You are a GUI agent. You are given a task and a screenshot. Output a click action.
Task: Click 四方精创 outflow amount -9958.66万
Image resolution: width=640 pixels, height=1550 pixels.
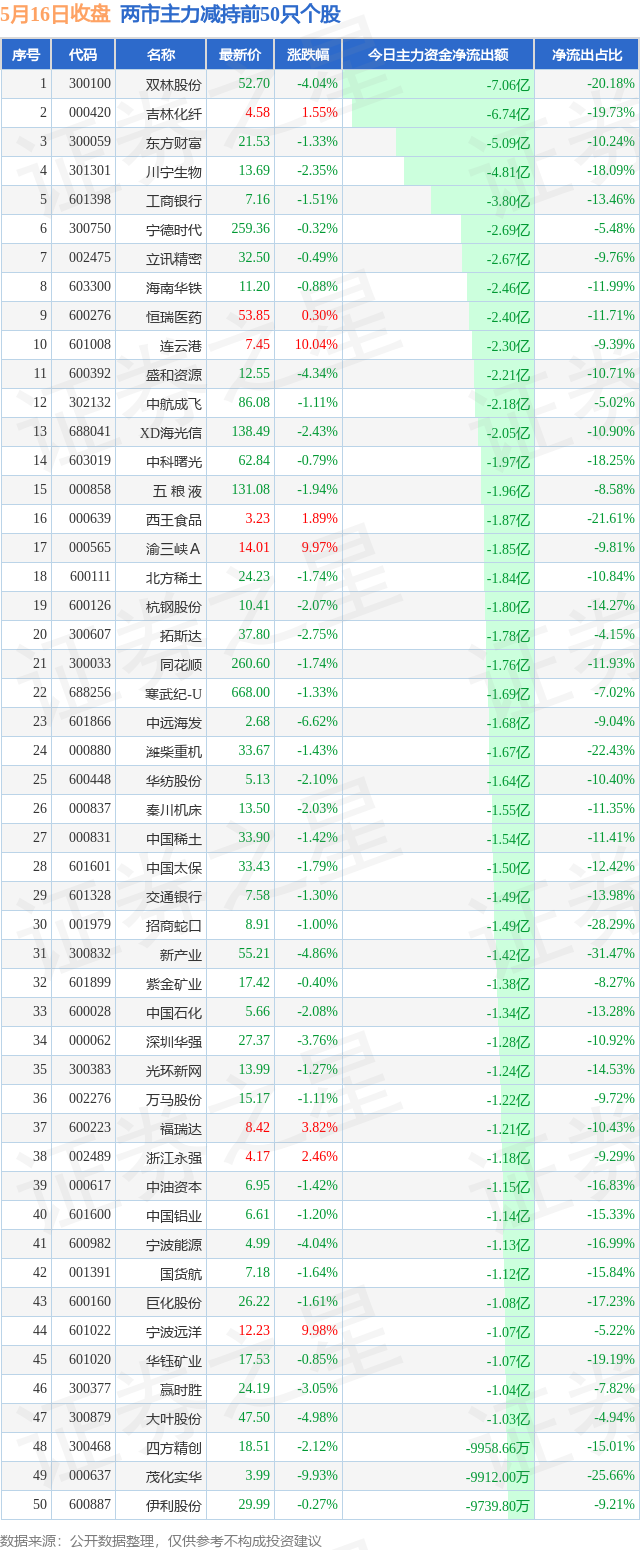497,1447
